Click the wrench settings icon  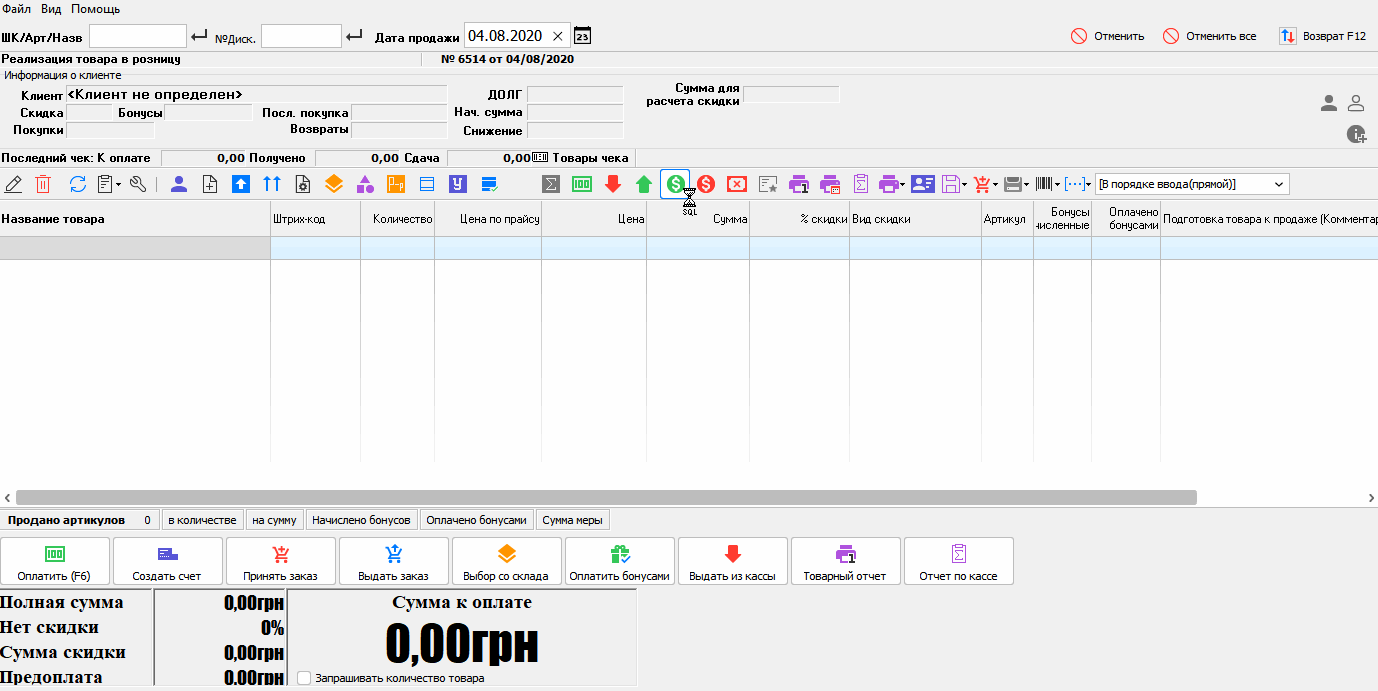click(x=138, y=184)
